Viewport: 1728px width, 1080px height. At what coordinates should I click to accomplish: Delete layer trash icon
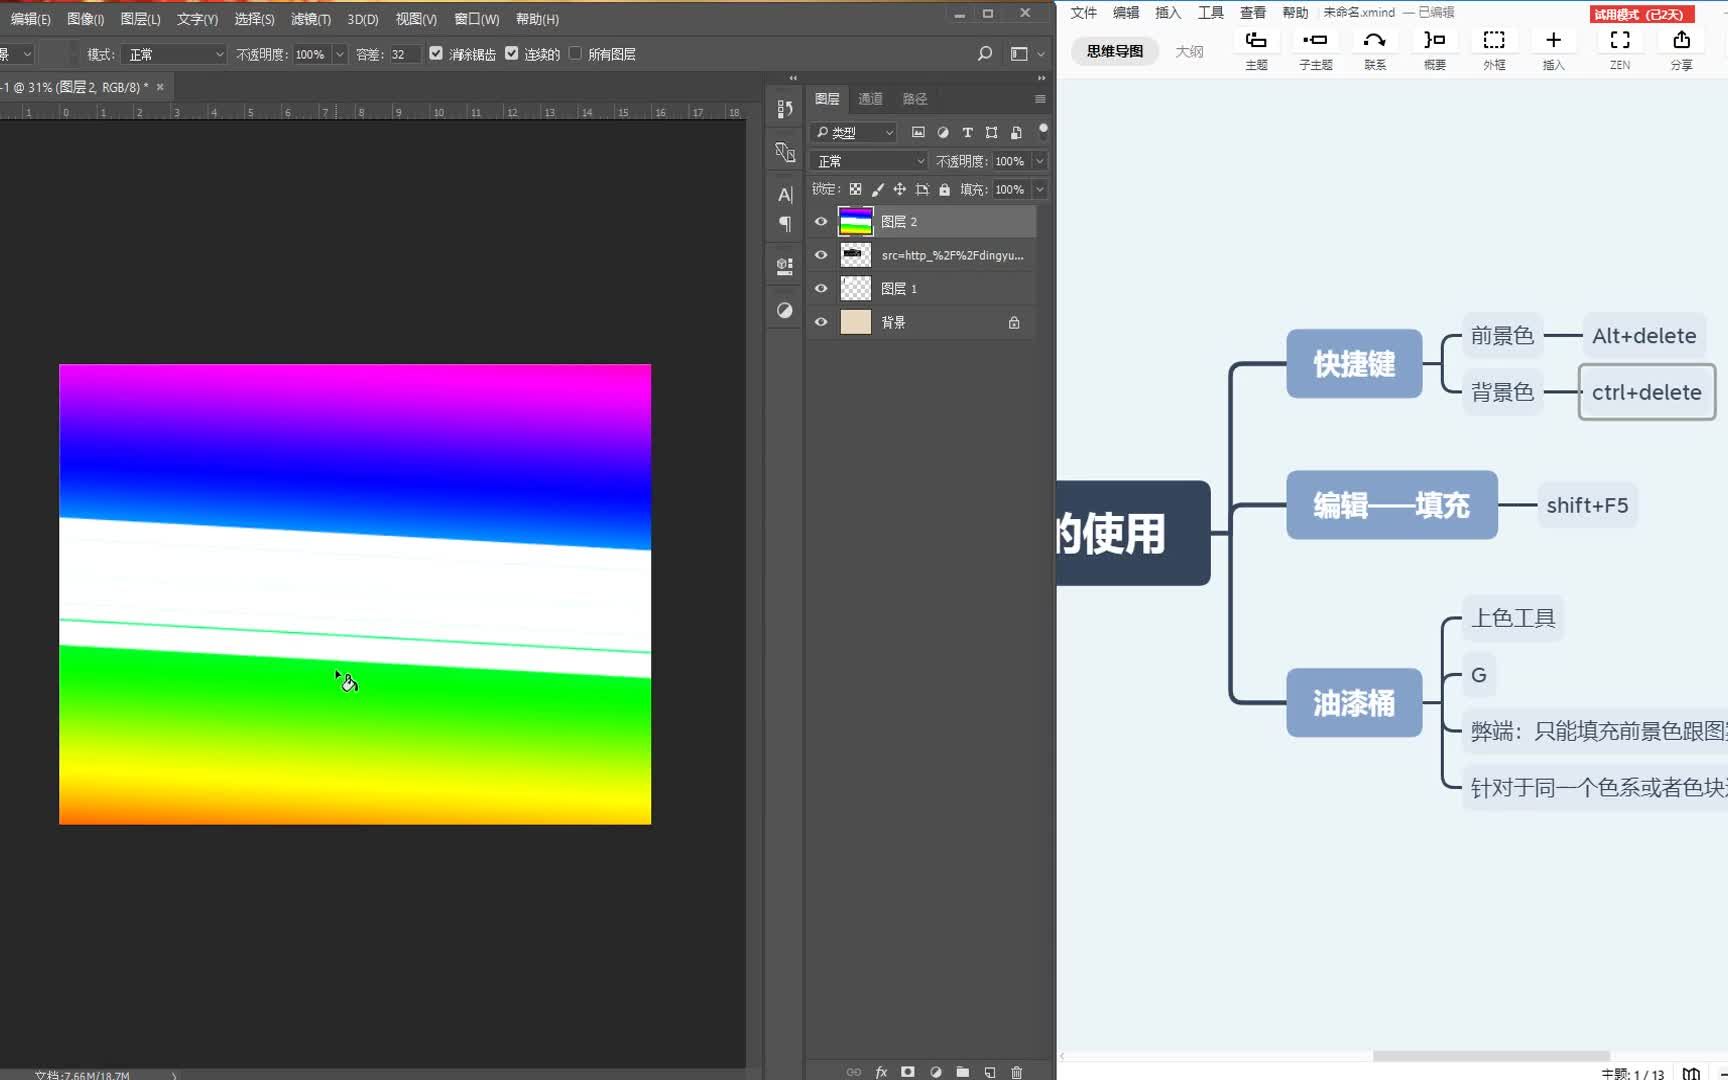pos(1017,1072)
